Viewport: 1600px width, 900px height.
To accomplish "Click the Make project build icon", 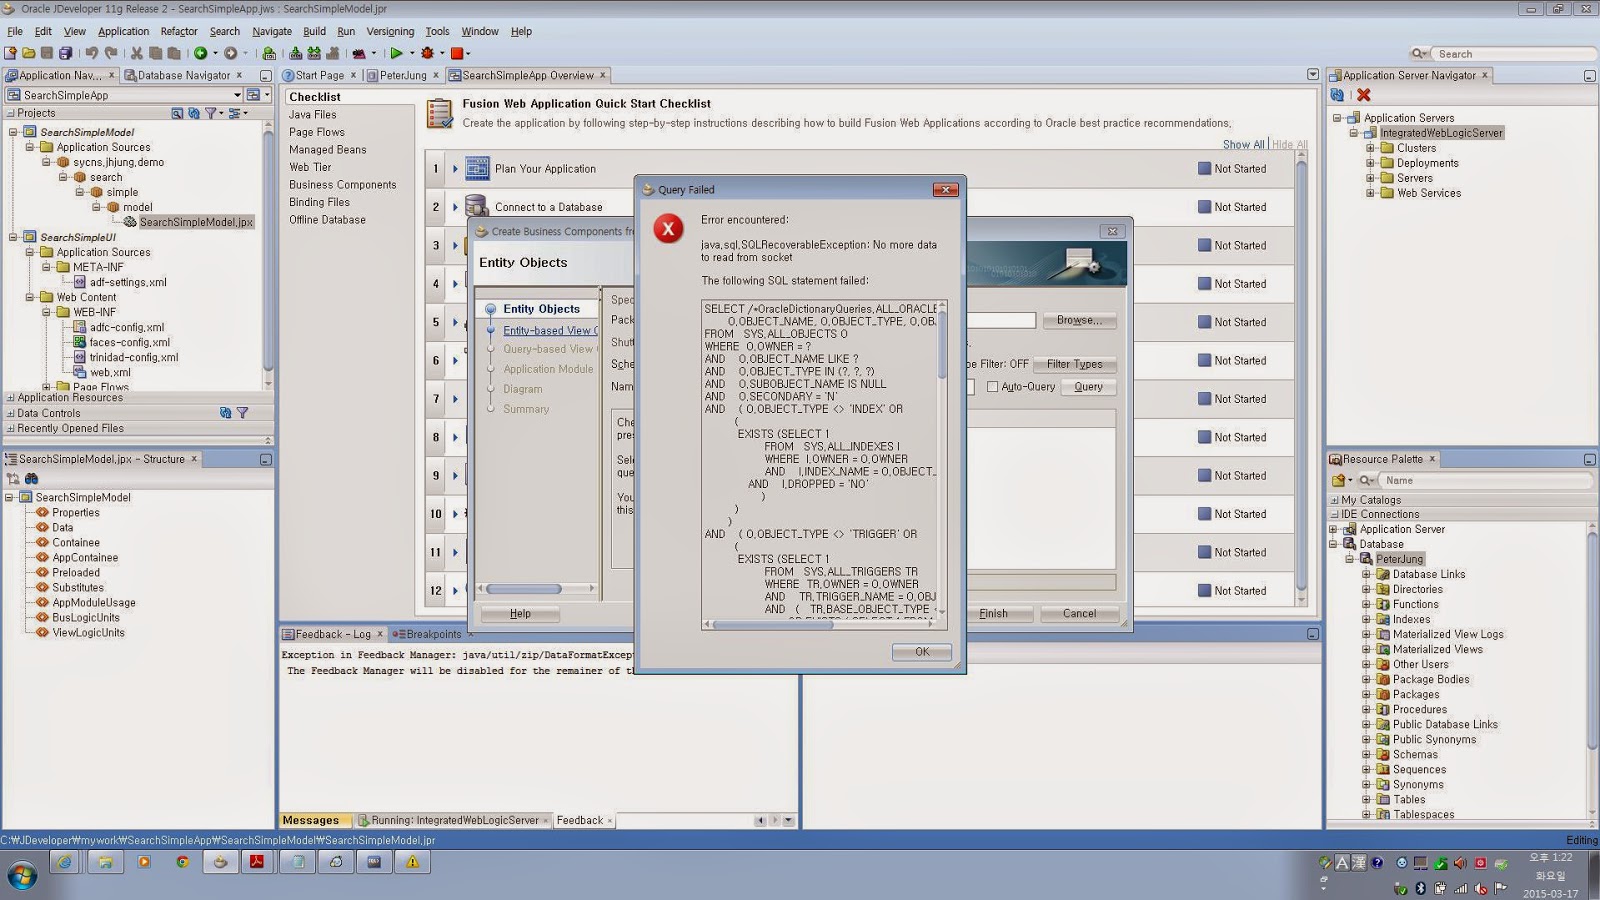I will pyautogui.click(x=296, y=53).
